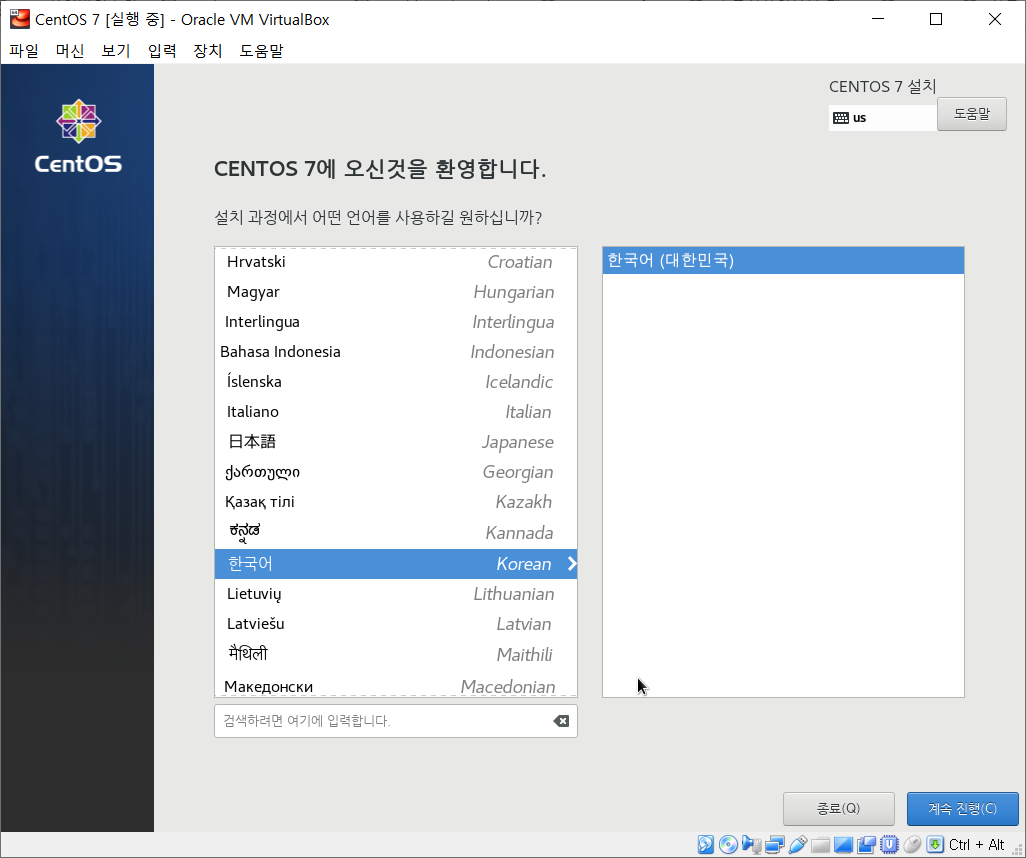Maximize the VirtualBox window
Image resolution: width=1026 pixels, height=858 pixels.
tap(936, 19)
